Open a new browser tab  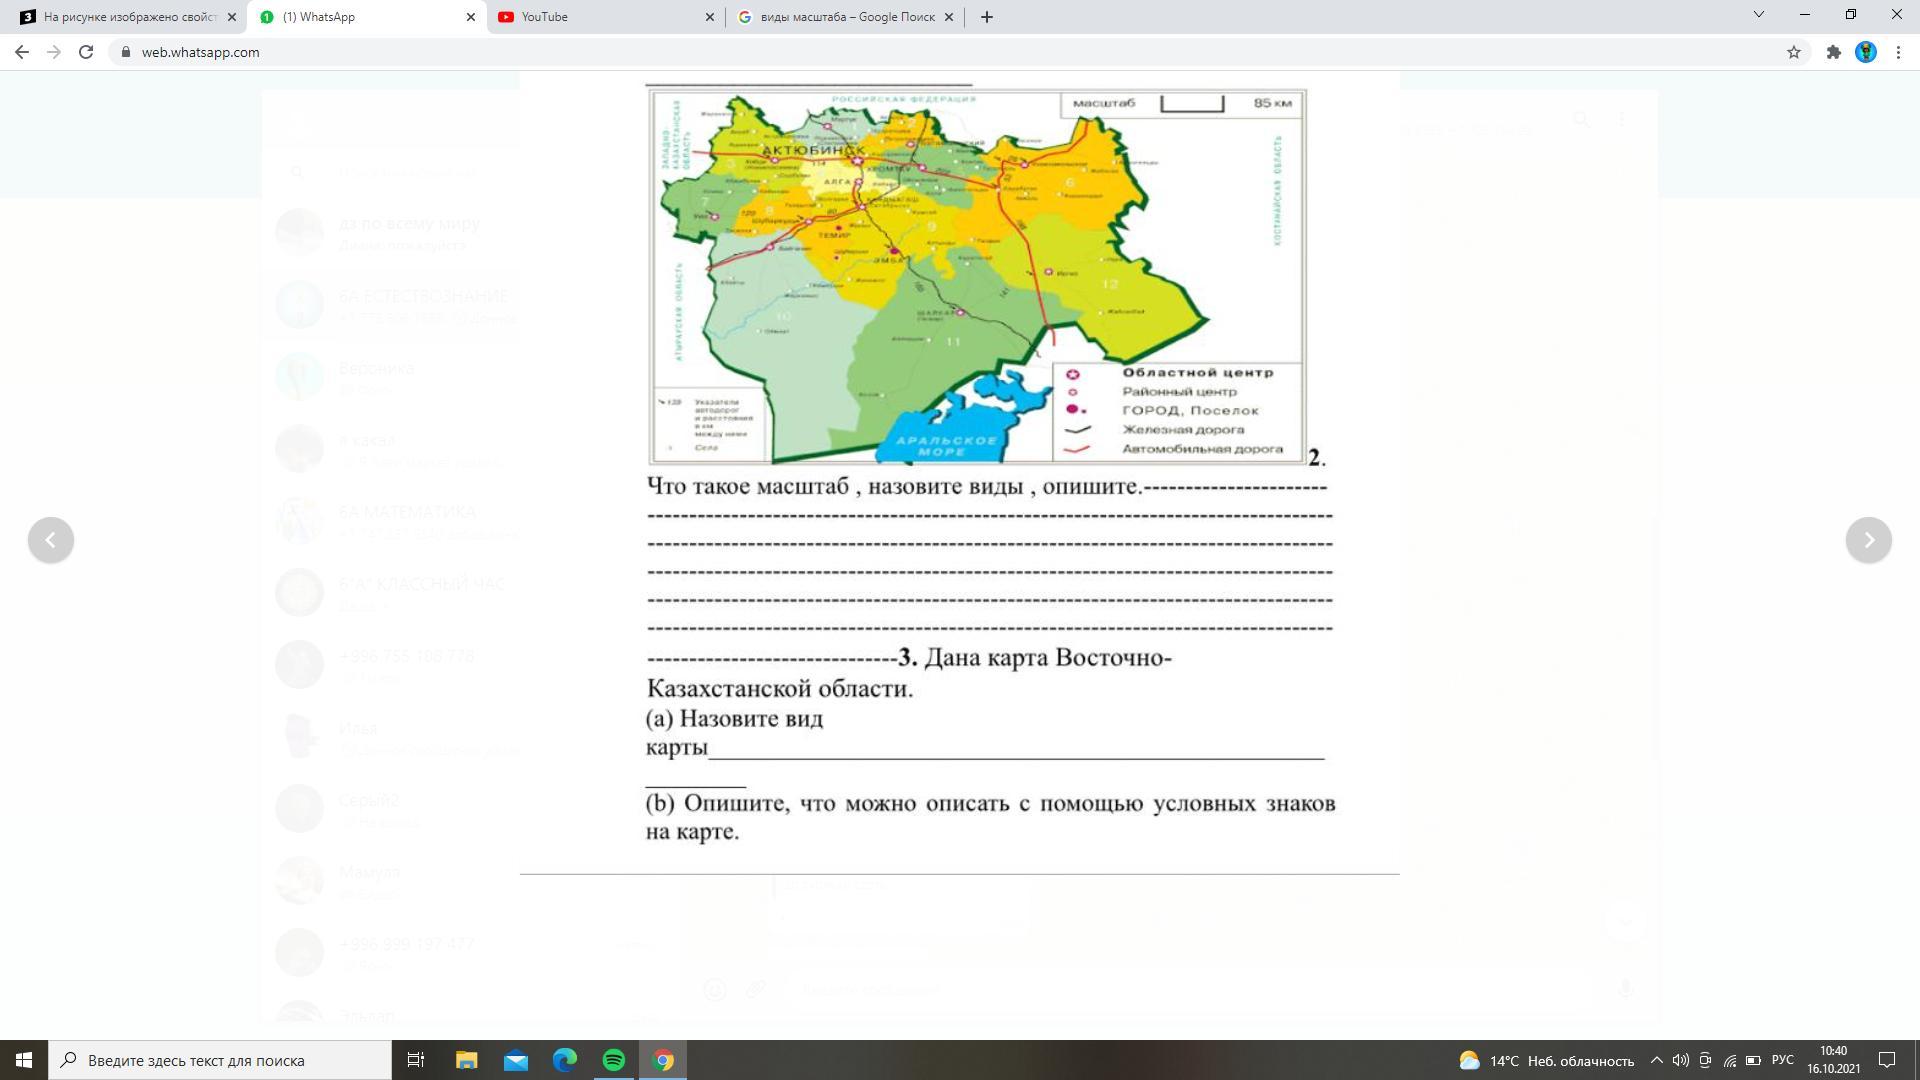click(x=986, y=17)
